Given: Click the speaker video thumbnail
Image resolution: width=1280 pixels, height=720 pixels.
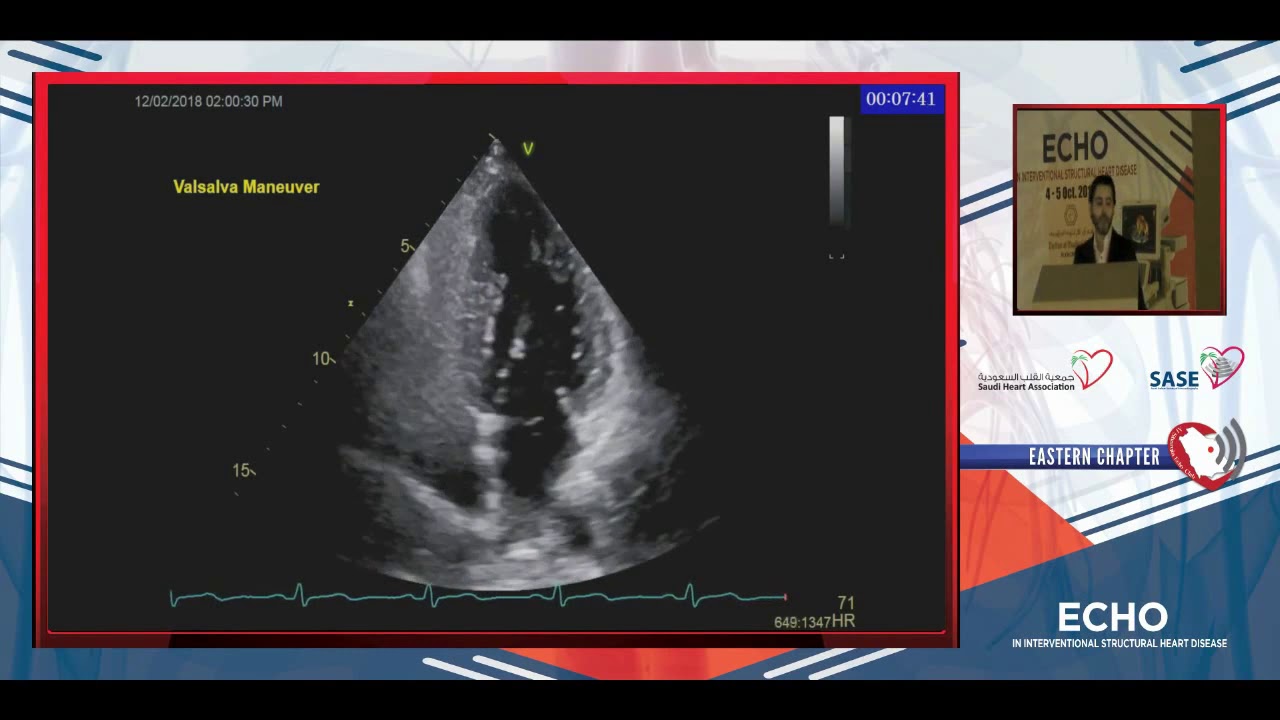Looking at the screenshot, I should click(x=1119, y=210).
